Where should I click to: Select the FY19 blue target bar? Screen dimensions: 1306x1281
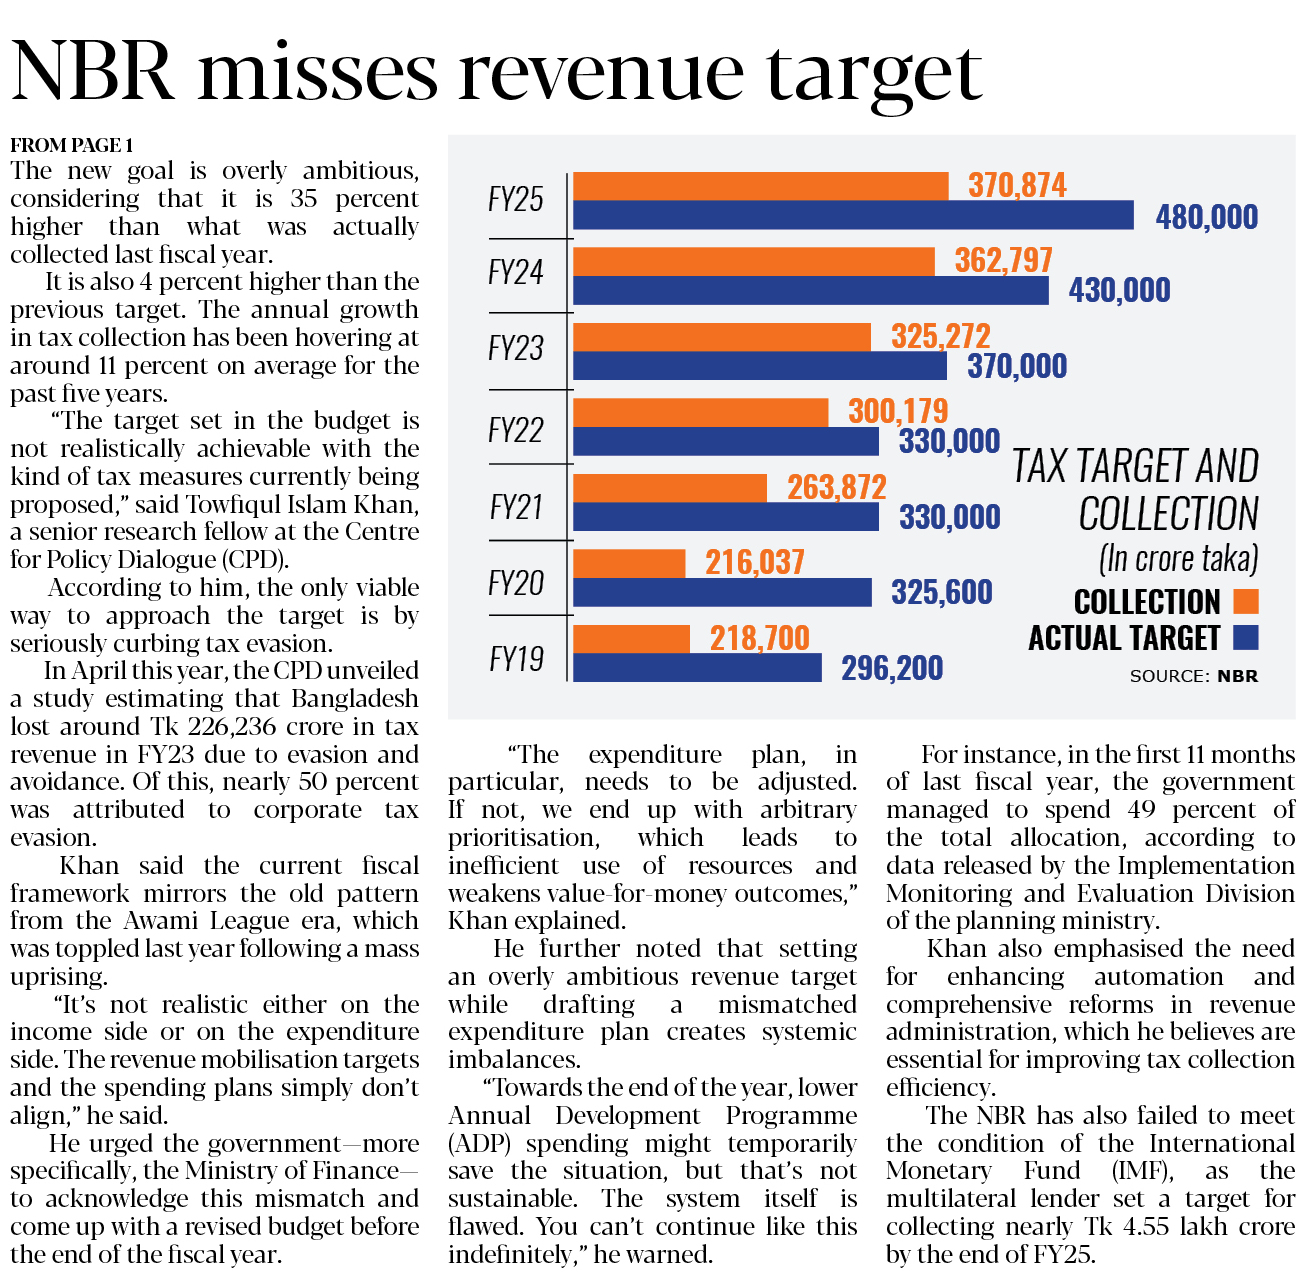[x=697, y=668]
